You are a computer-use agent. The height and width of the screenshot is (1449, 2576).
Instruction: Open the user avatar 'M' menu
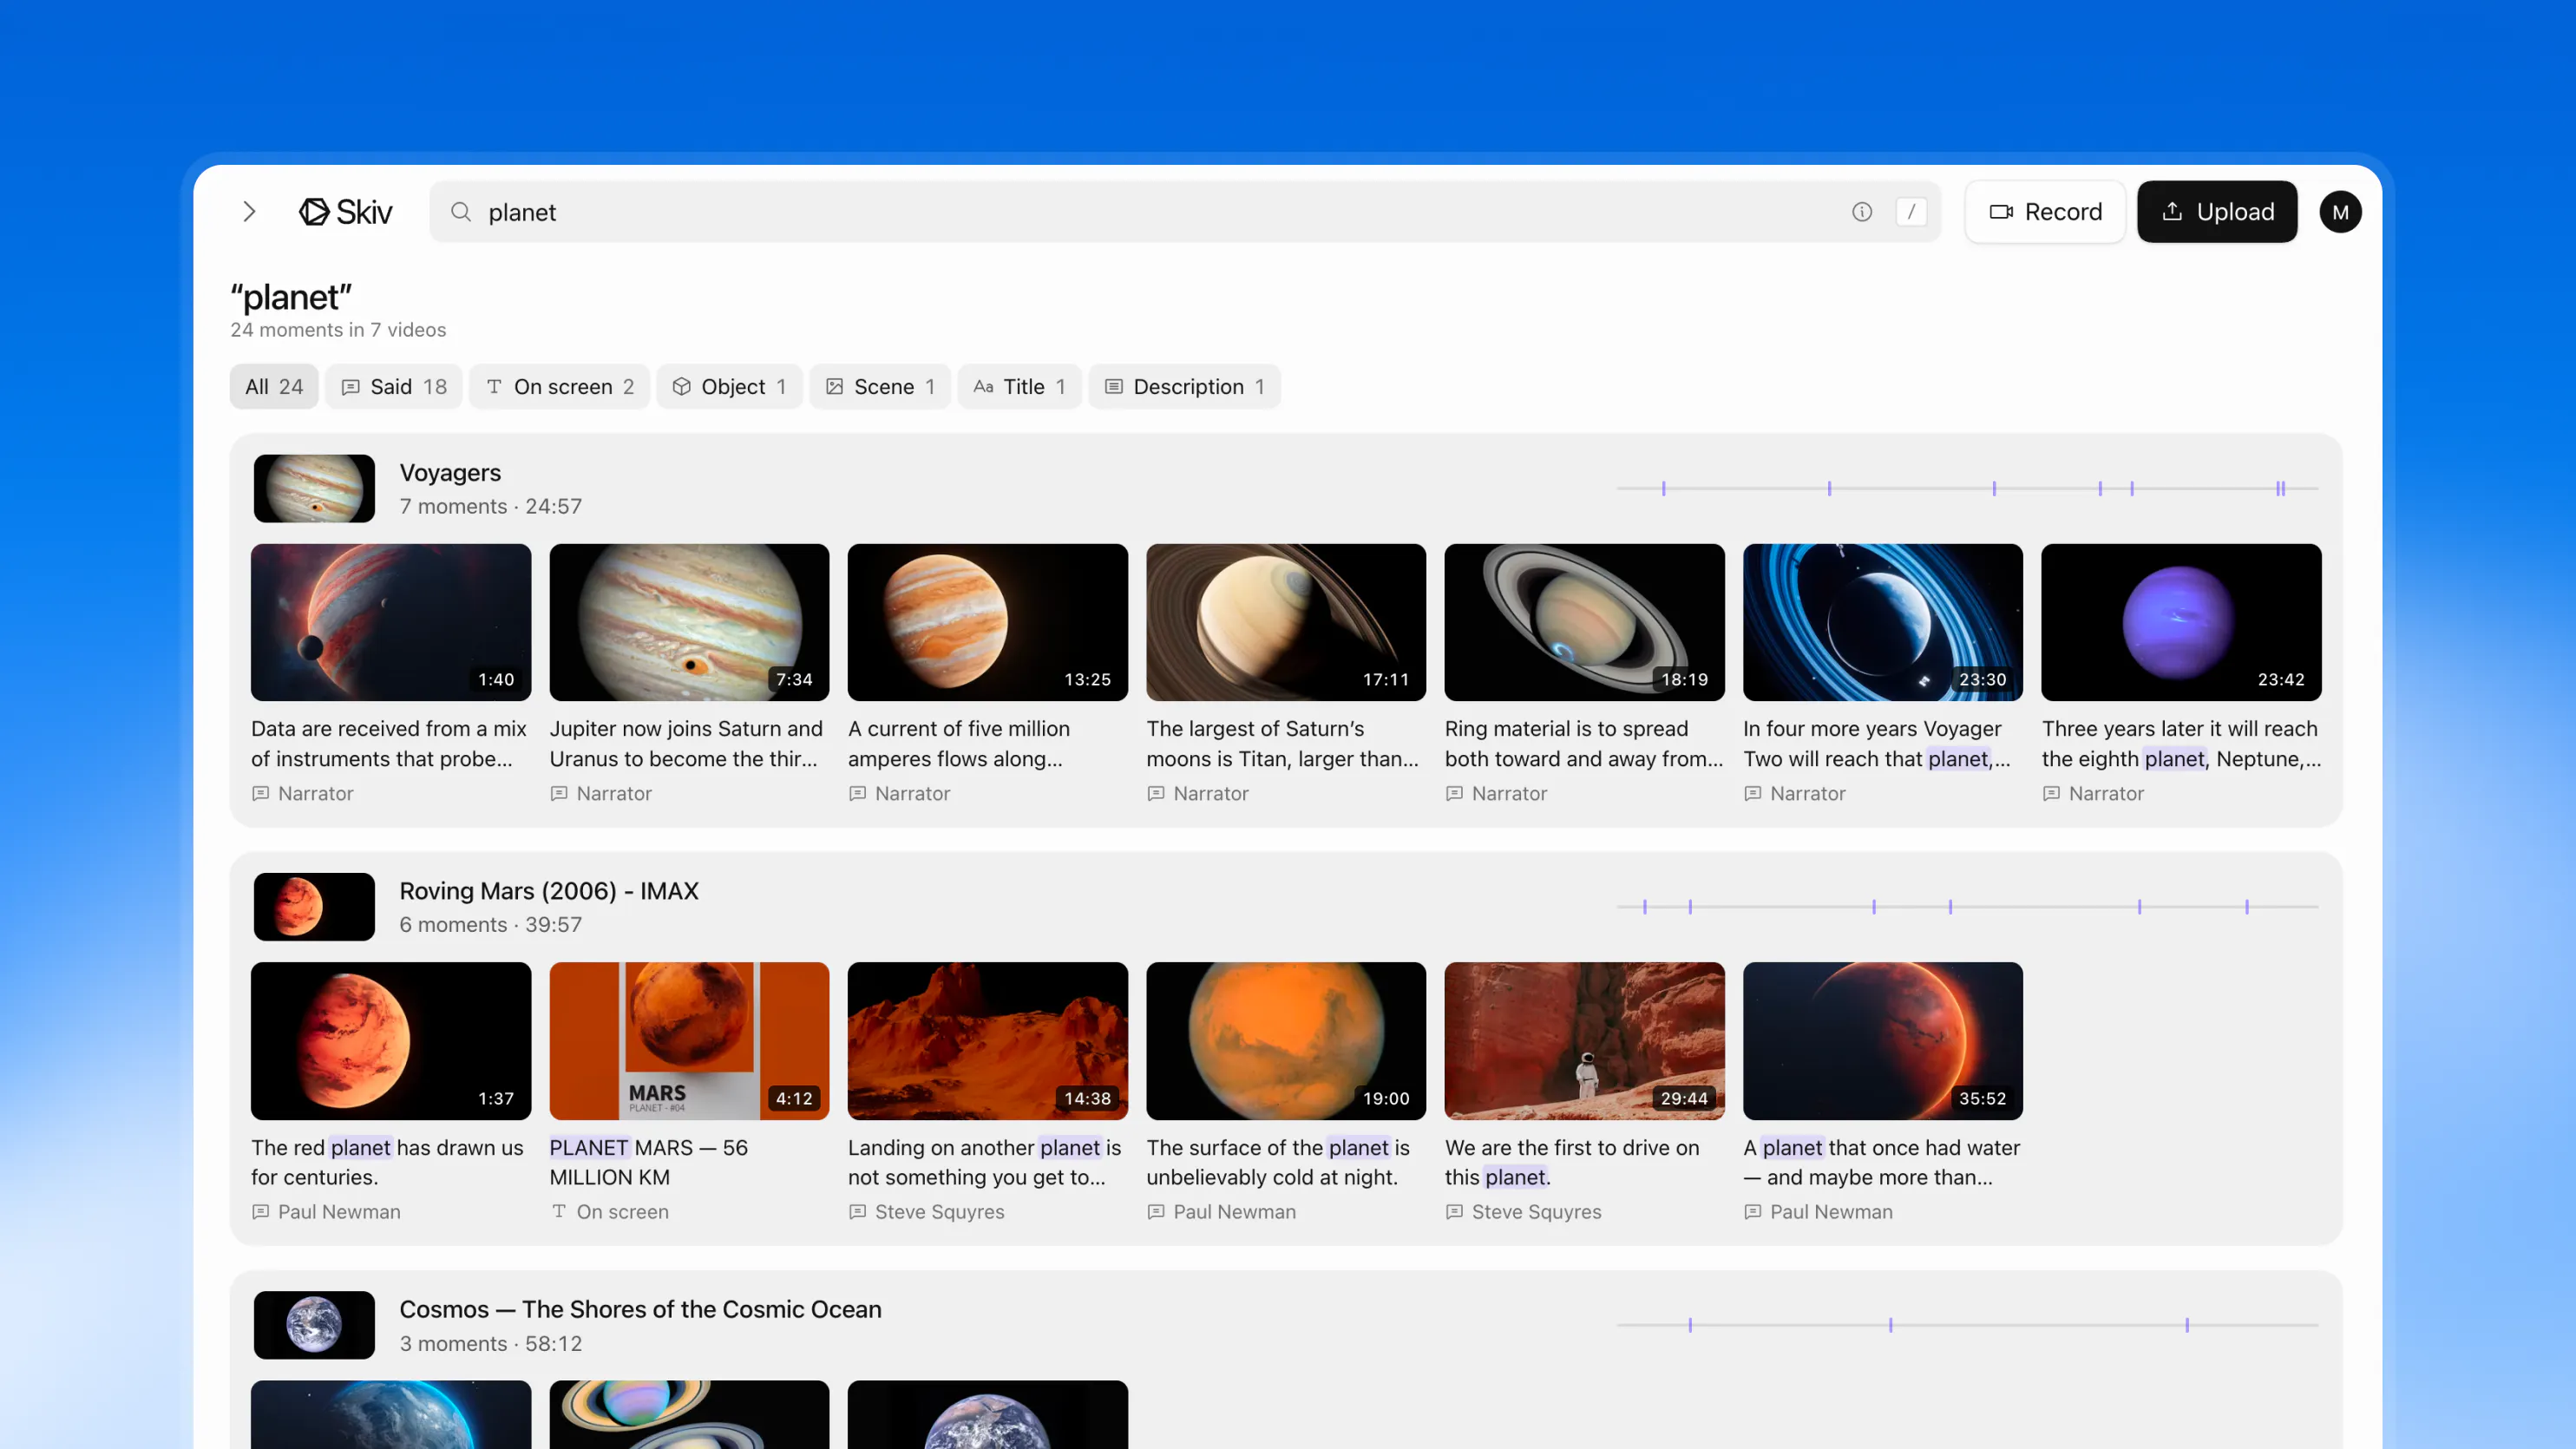pyautogui.click(x=2340, y=212)
